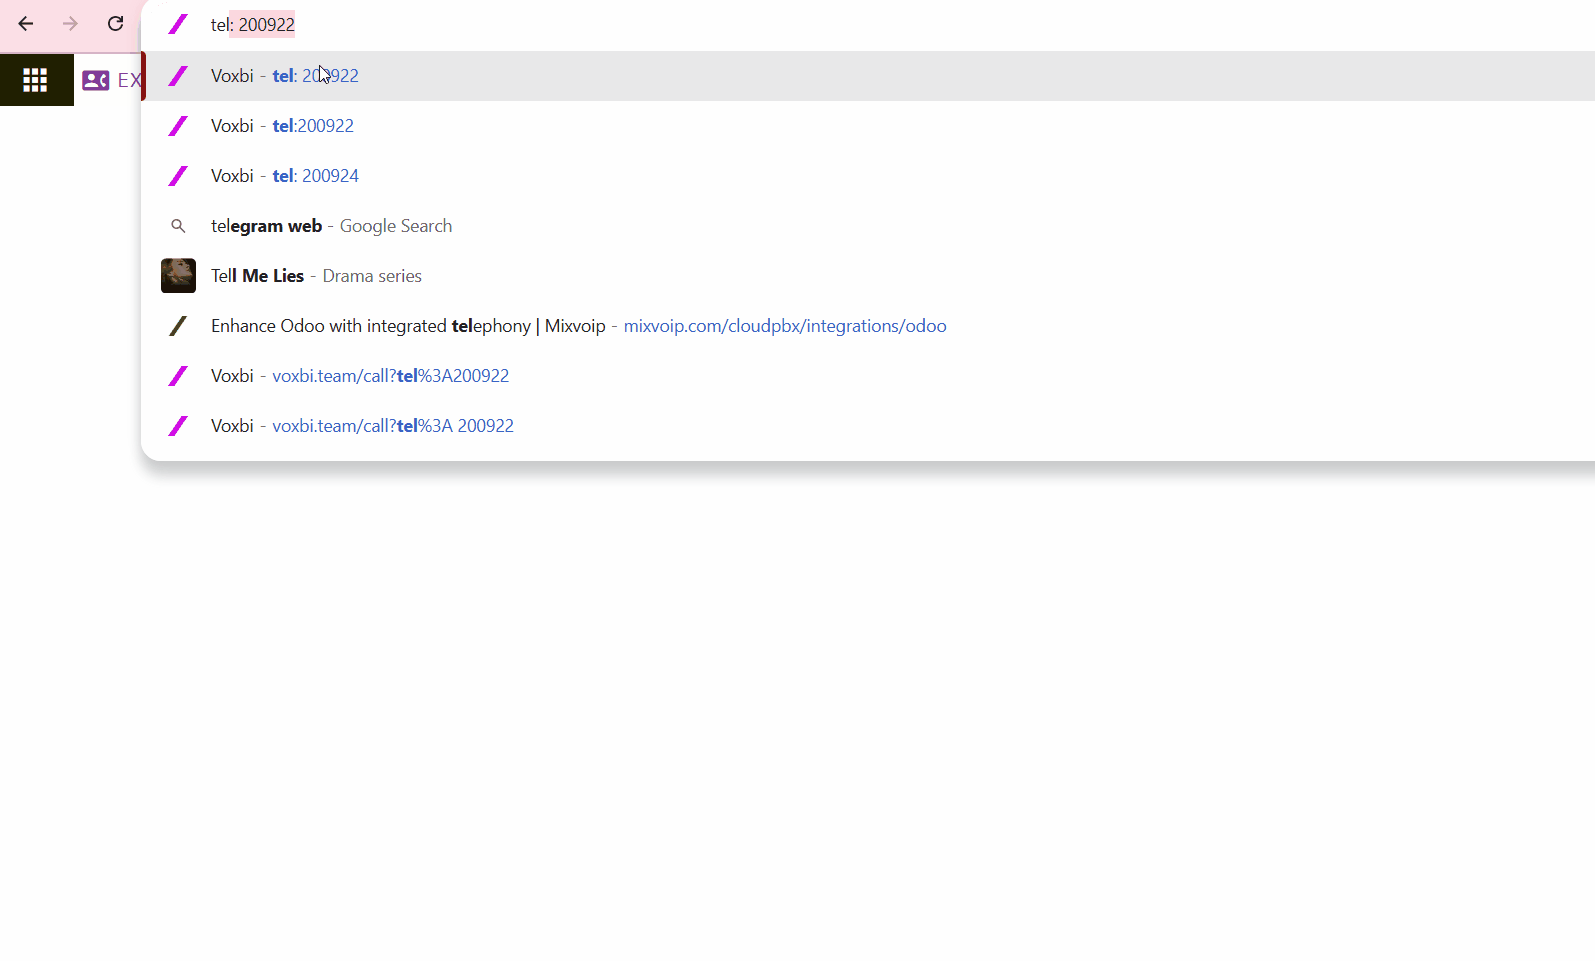Click the Tell Me Lies thumbnail image
Image resolution: width=1595 pixels, height=961 pixels.
pos(178,276)
